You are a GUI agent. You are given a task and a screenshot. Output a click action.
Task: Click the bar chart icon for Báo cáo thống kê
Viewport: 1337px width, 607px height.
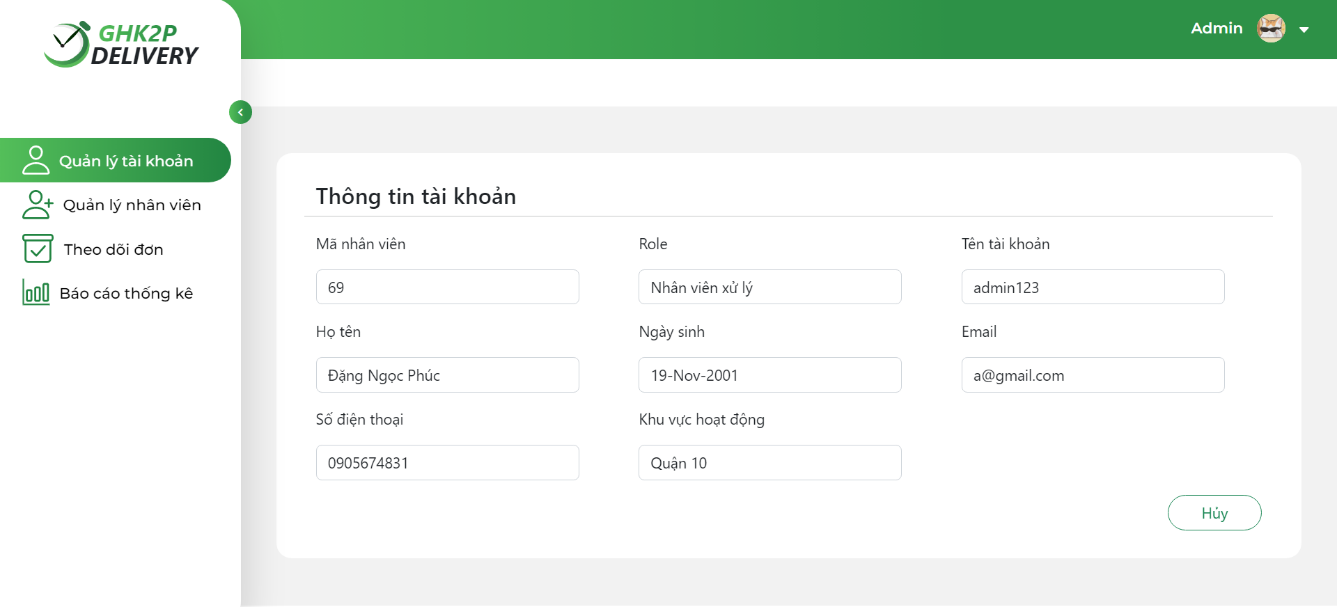[36, 293]
